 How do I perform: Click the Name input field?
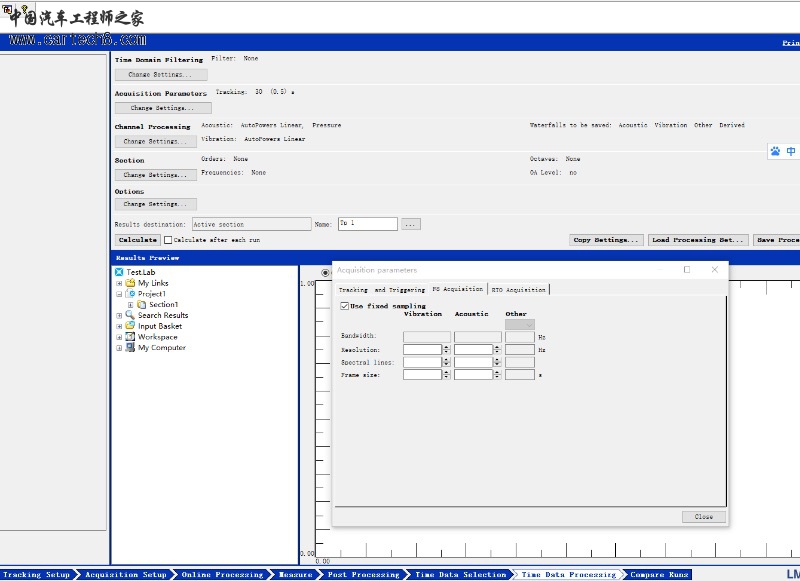click(x=368, y=223)
